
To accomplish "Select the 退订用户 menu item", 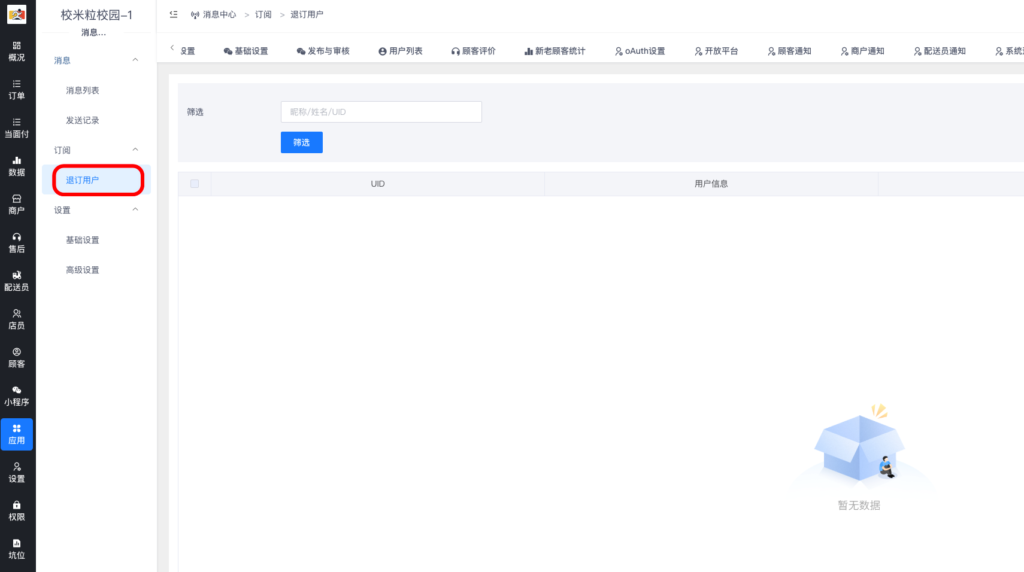I will [x=97, y=180].
